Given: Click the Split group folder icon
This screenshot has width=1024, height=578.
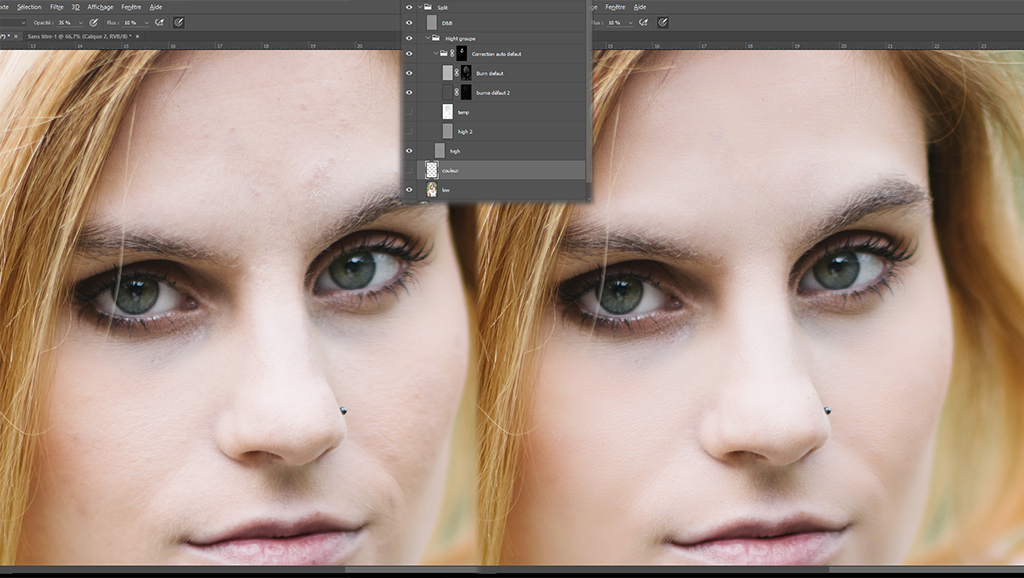Looking at the screenshot, I should click(428, 6).
